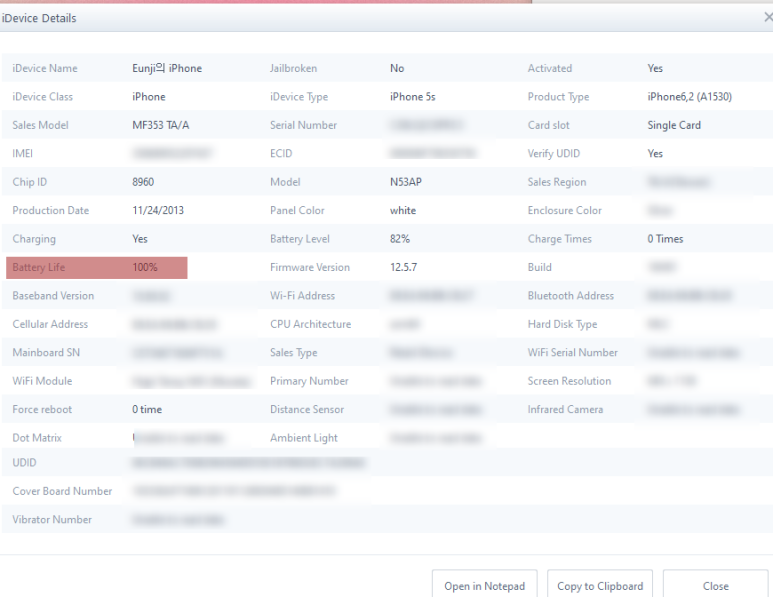The image size is (773, 597).
Task: Click the Distance Sensor label
Action: [307, 409]
